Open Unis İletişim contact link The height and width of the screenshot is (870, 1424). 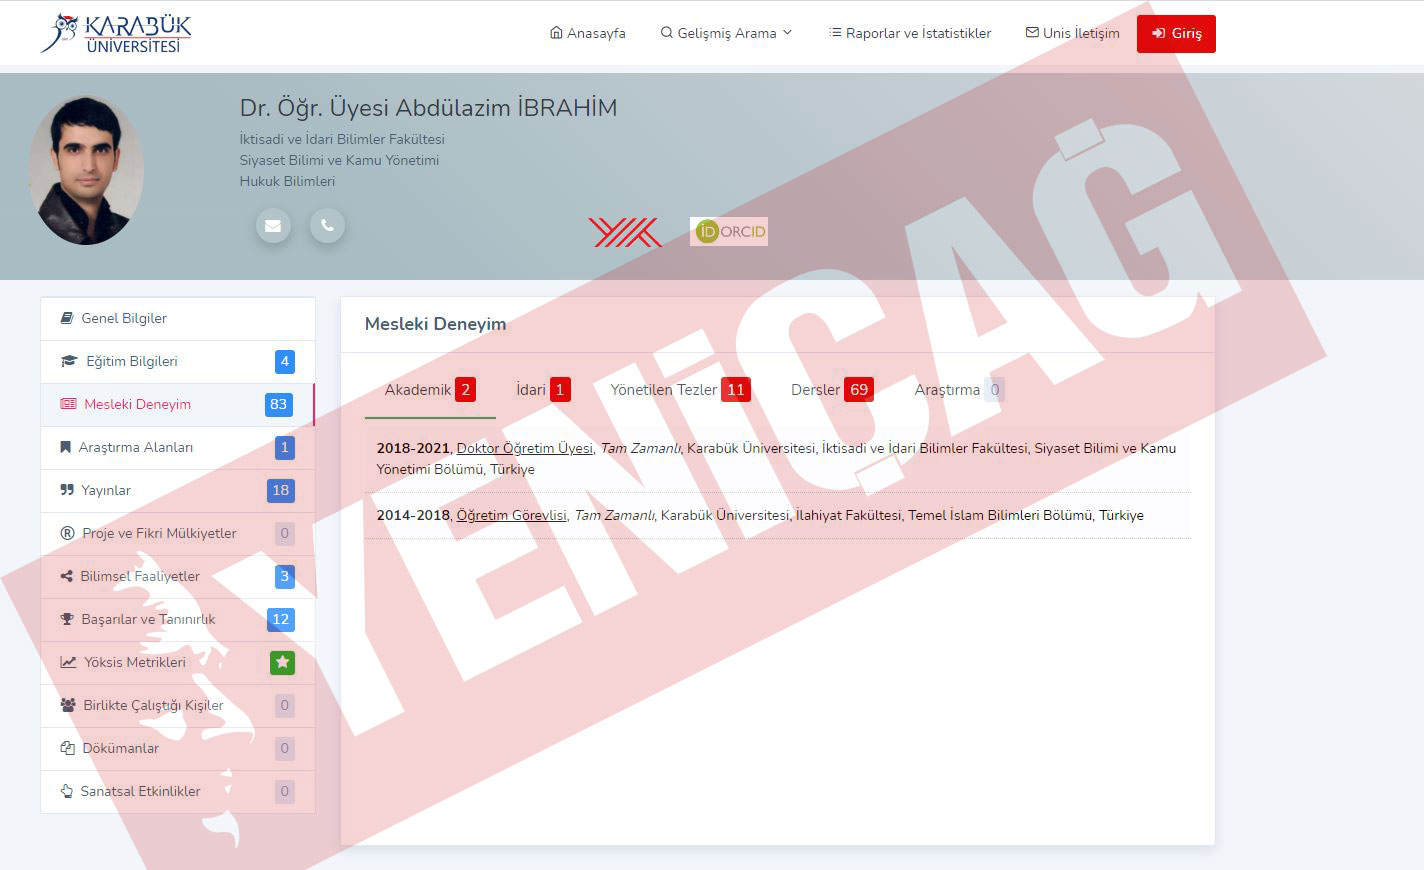pyautogui.click(x=1073, y=33)
